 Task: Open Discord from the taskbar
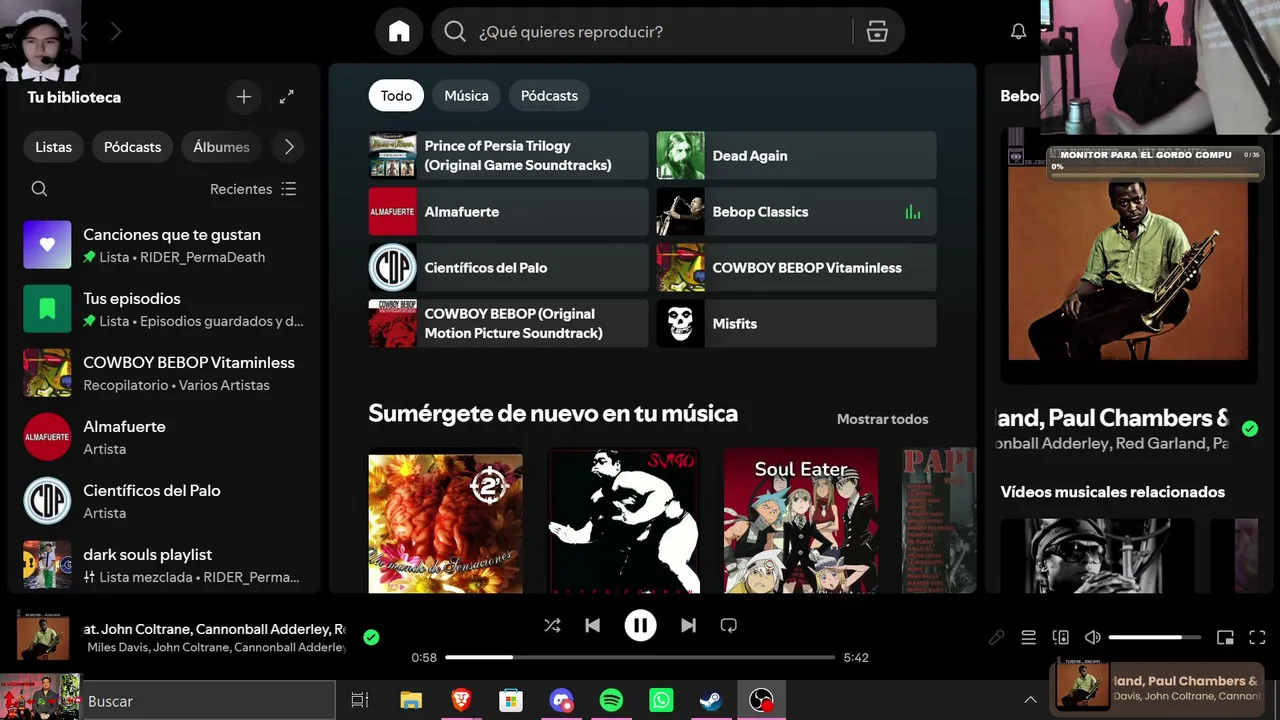pyautogui.click(x=561, y=701)
